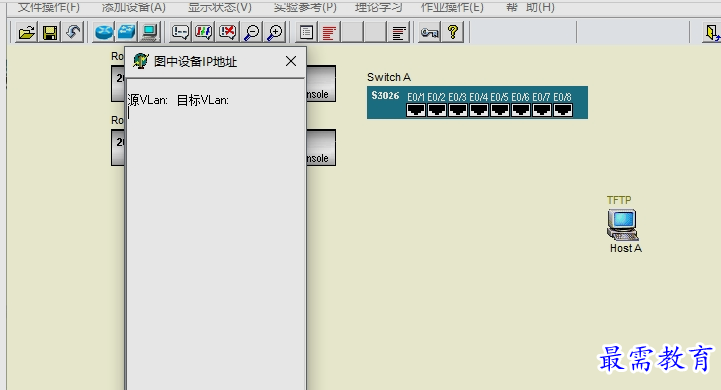The image size is (721, 390).
Task: Click the document list toolbar icon
Action: click(x=306, y=33)
